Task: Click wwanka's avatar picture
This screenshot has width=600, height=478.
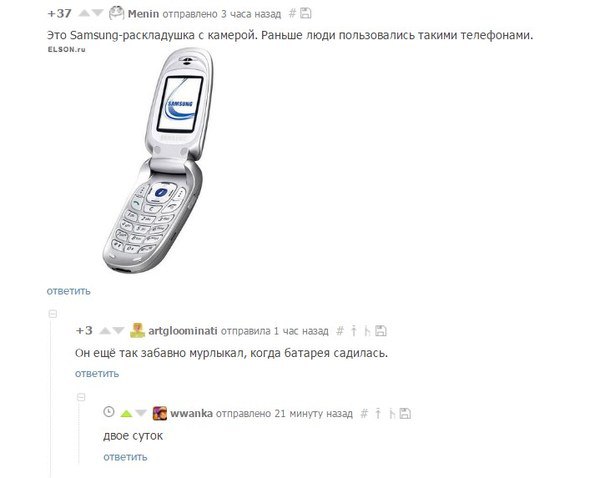Action: (x=160, y=413)
